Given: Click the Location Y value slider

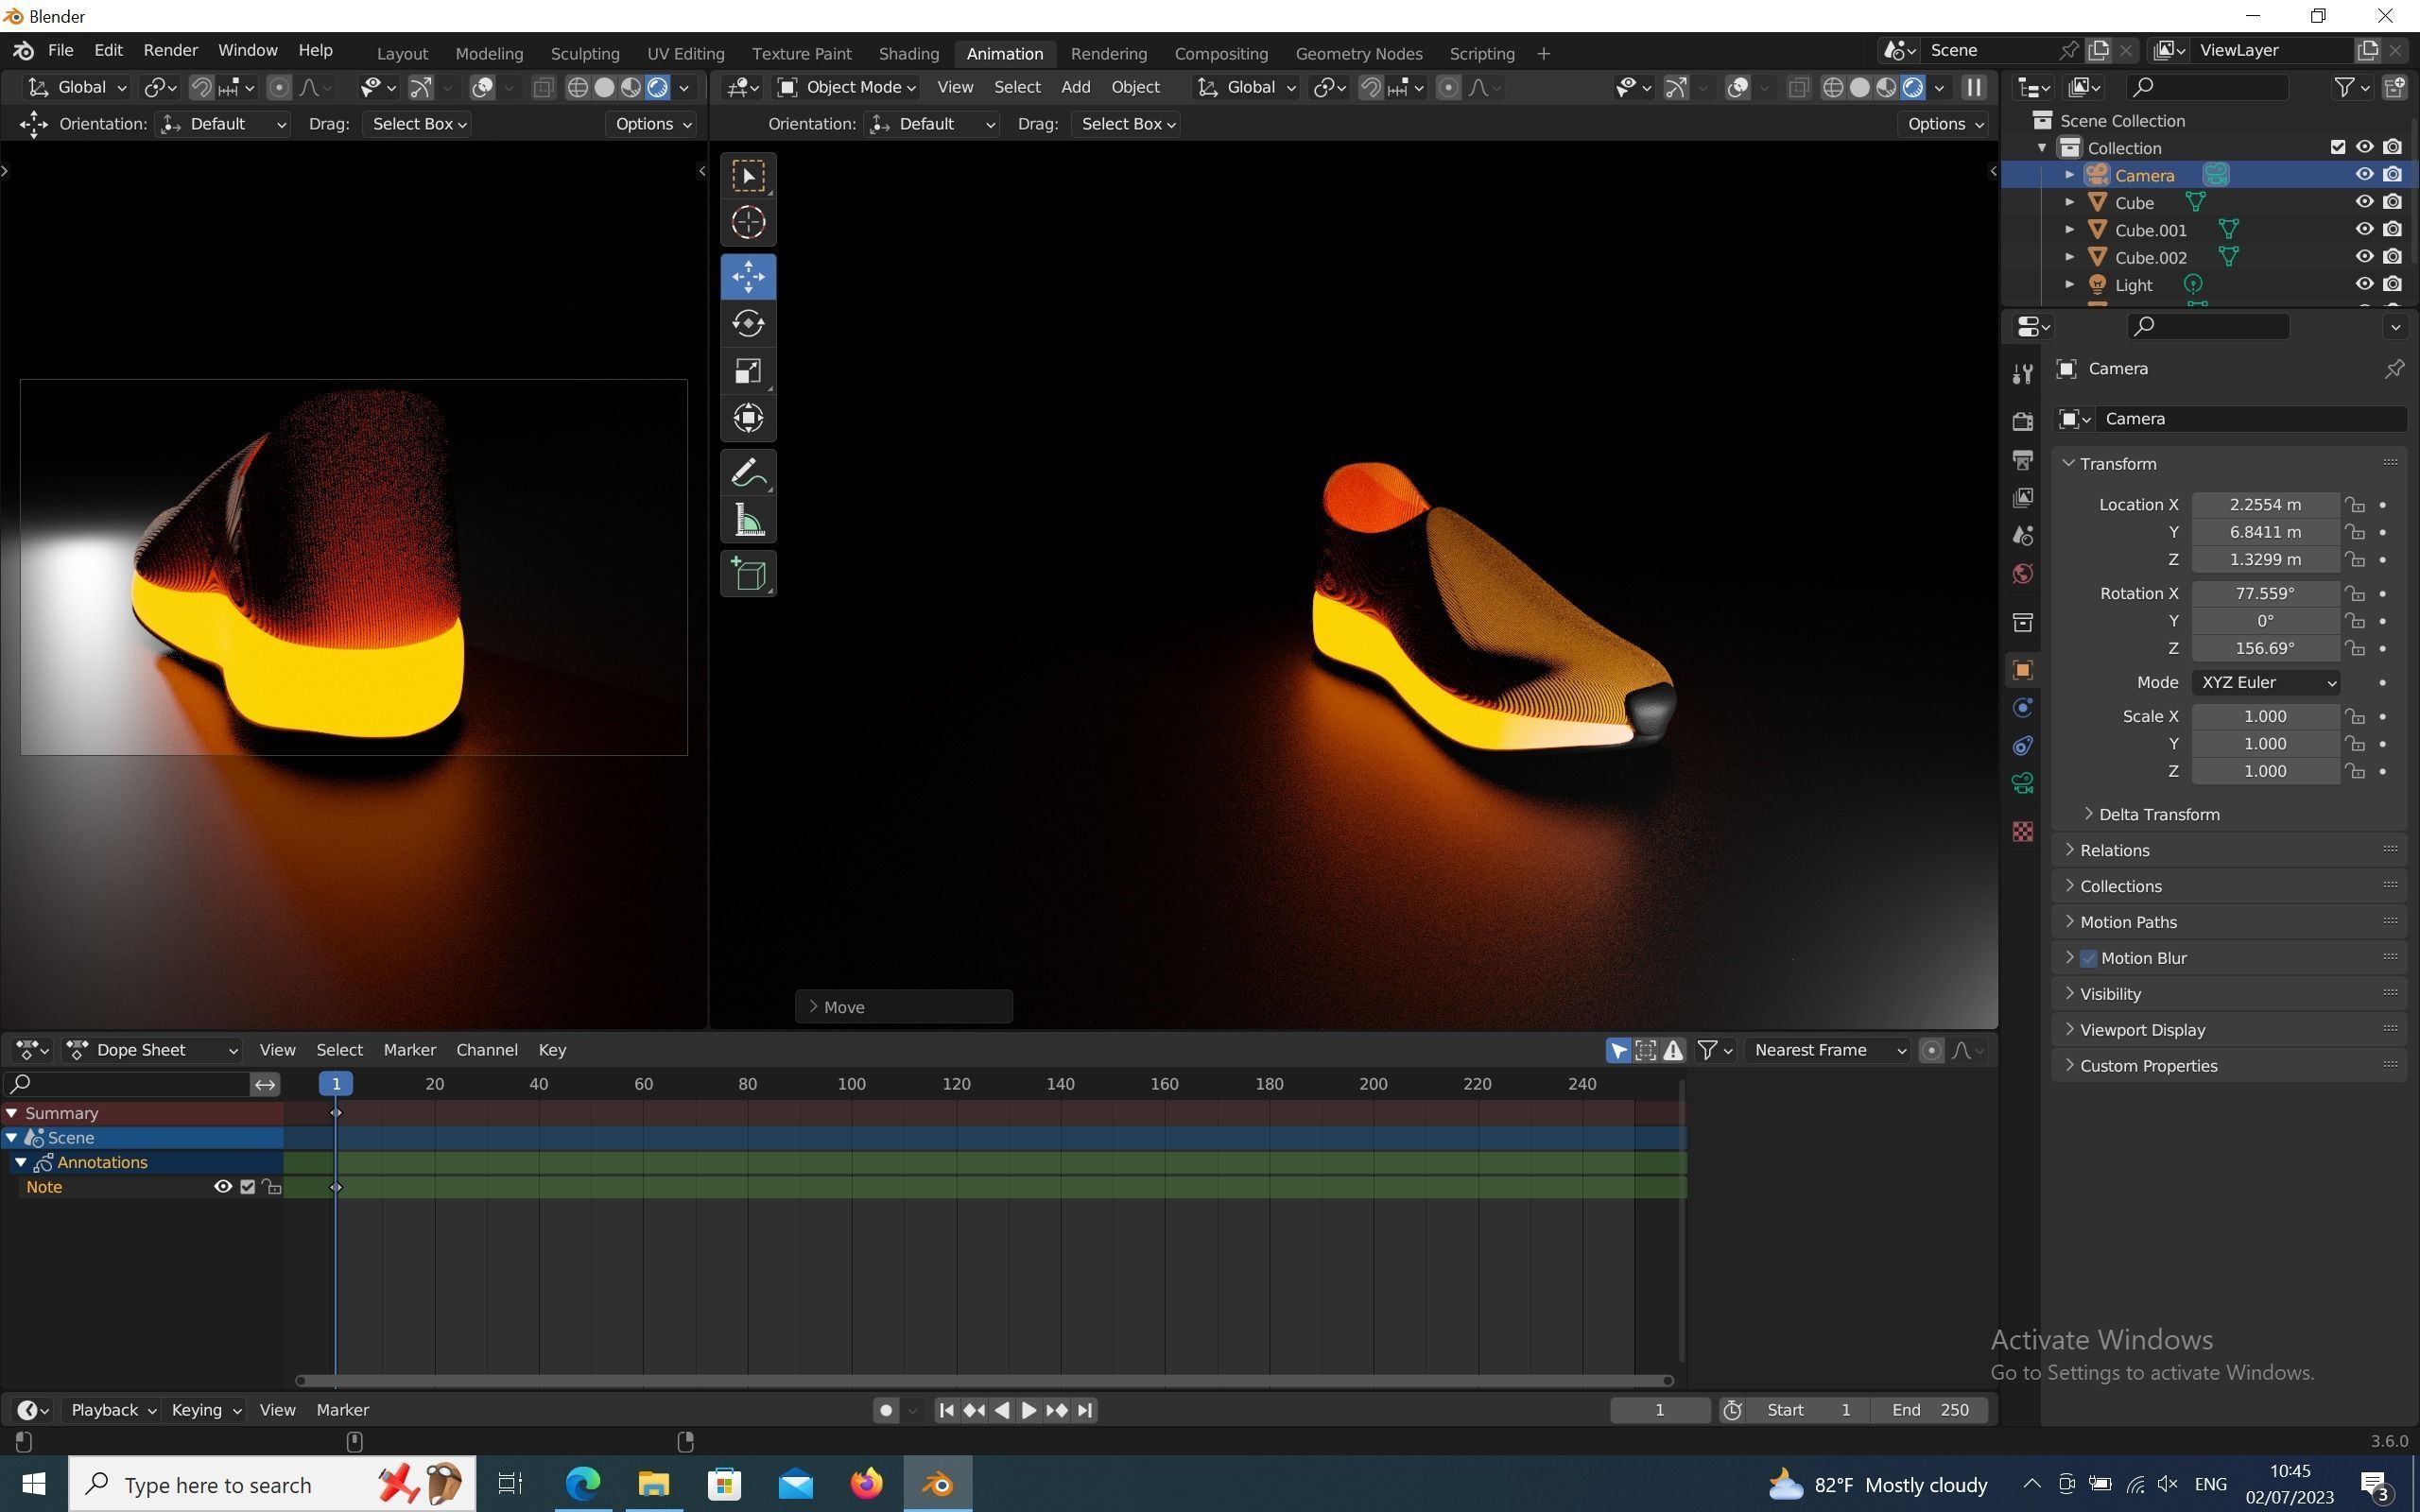Looking at the screenshot, I should point(2265,532).
